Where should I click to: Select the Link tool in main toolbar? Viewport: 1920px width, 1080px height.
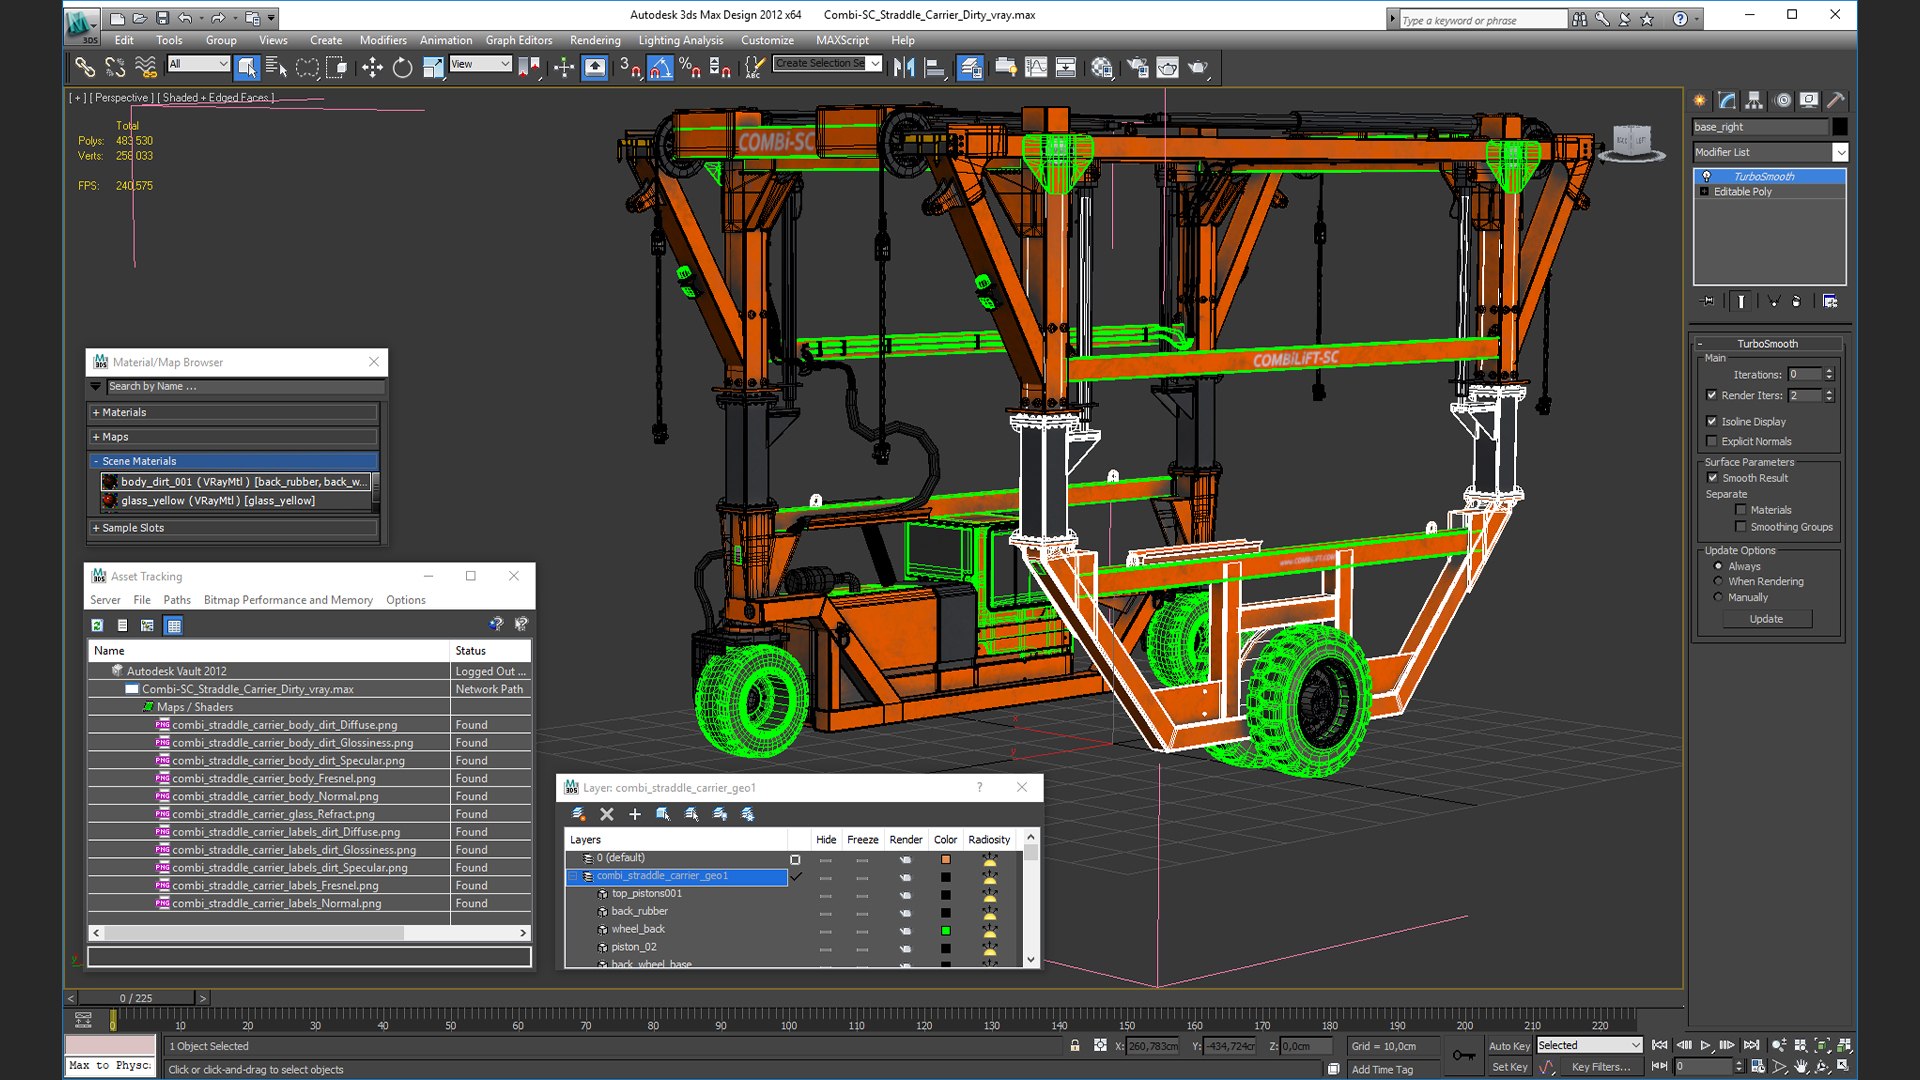click(x=85, y=67)
